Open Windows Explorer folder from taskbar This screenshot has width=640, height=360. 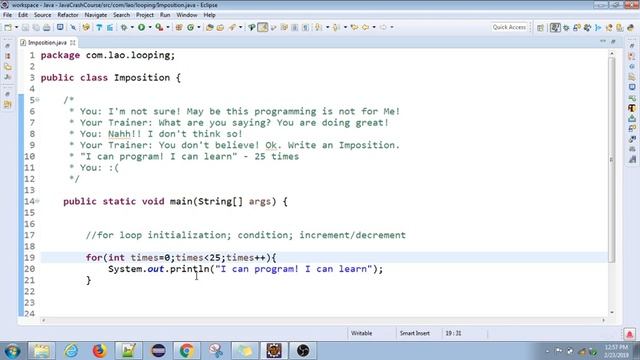(x=41, y=351)
